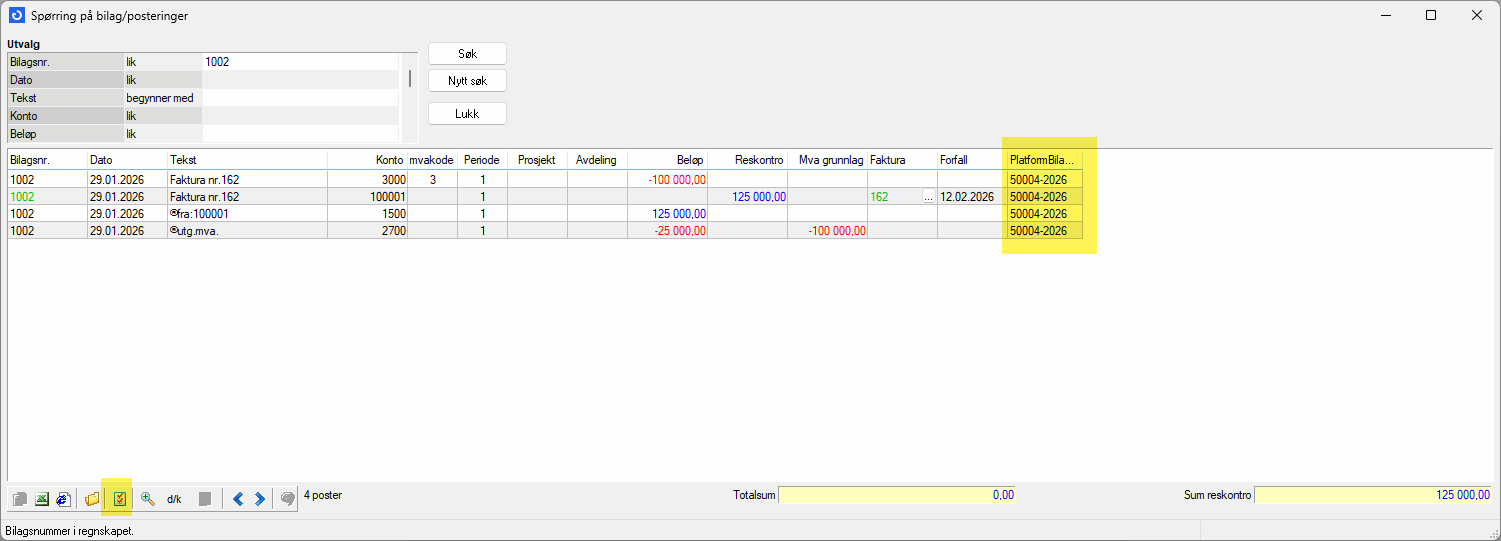Close the dialog with Lukk button
Screen dimensions: 1501x541
pyautogui.click(x=467, y=114)
